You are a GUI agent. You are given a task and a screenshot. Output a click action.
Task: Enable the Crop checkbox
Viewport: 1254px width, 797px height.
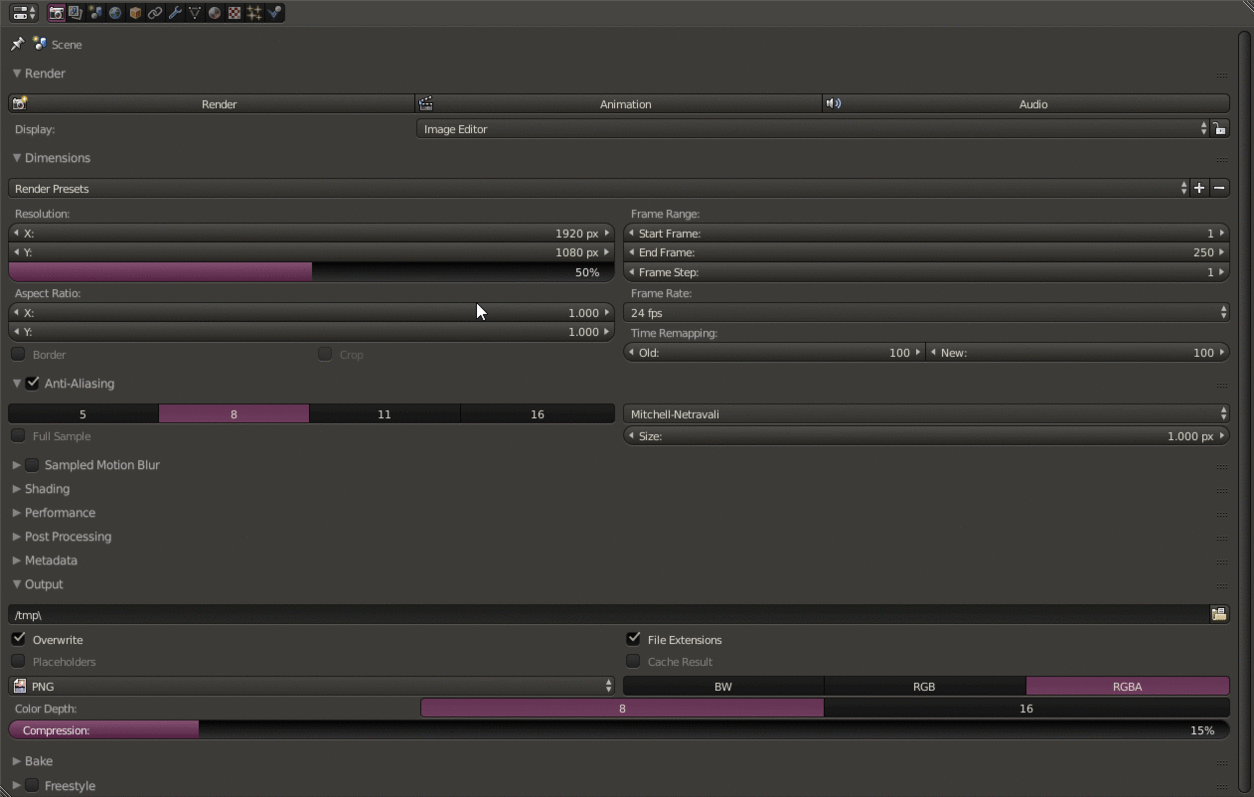[x=324, y=354]
